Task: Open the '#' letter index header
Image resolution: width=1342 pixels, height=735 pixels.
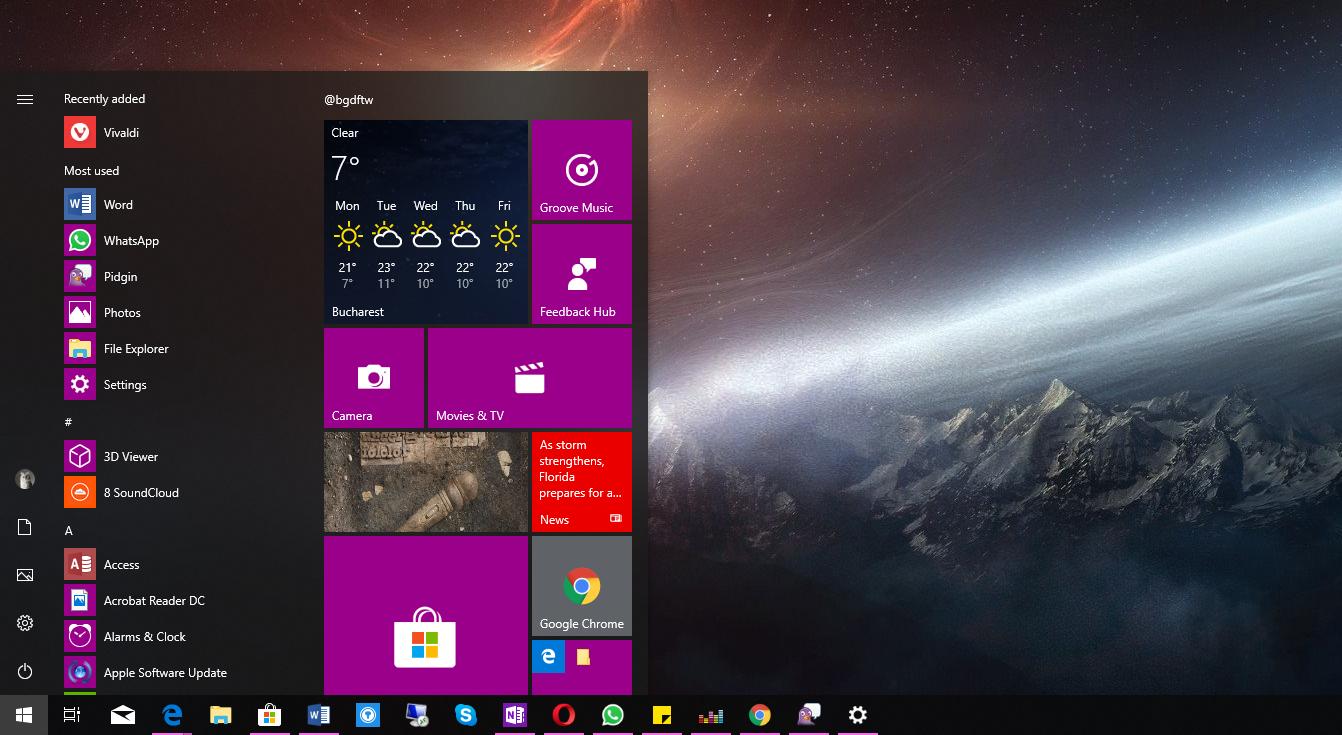Action: pos(68,422)
